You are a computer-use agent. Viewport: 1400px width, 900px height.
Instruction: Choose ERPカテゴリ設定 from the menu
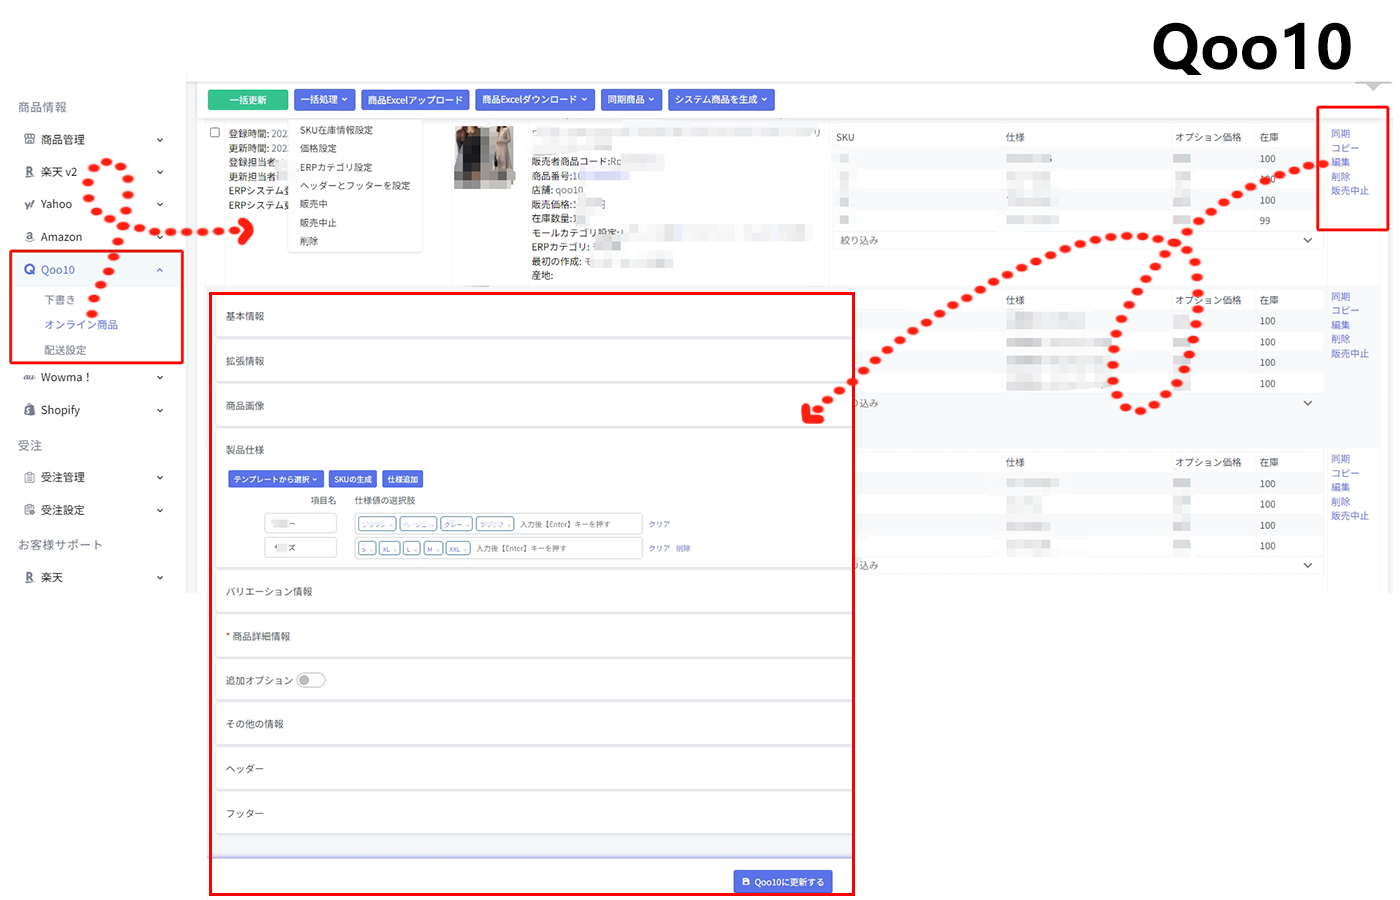coord(336,167)
